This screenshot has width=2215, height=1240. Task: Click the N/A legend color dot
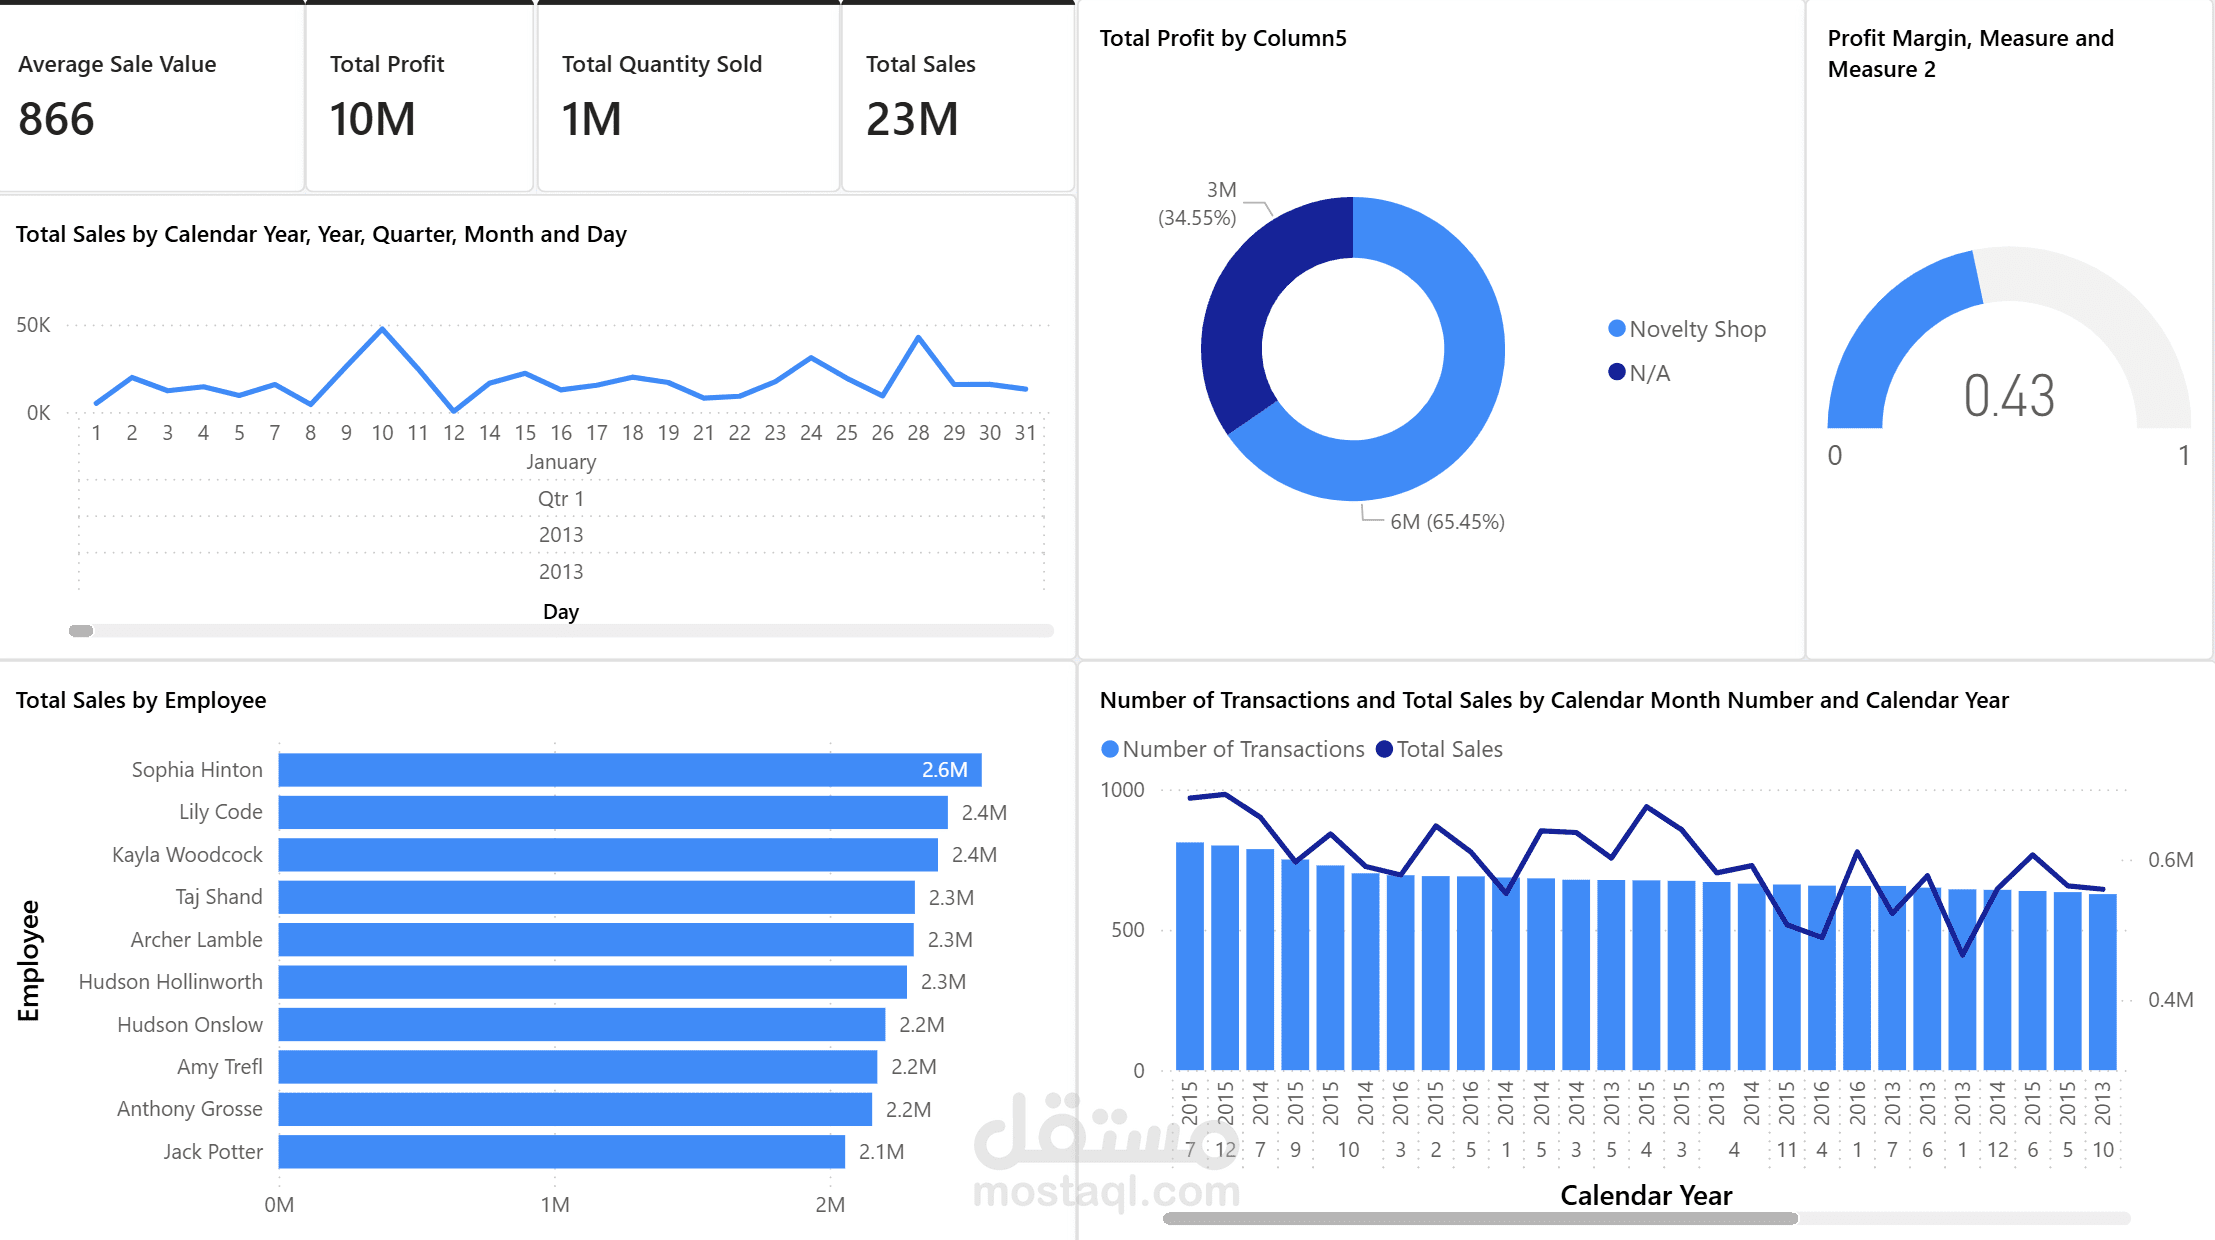(x=1616, y=372)
